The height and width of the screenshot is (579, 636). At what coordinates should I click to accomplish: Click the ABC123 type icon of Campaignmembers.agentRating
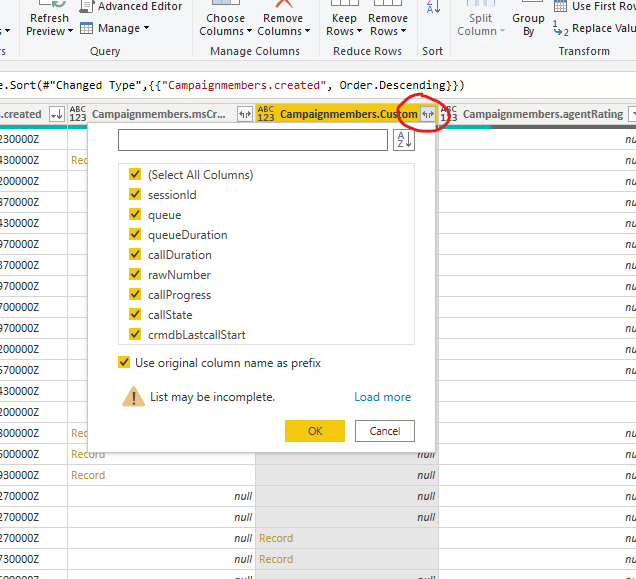(x=449, y=115)
